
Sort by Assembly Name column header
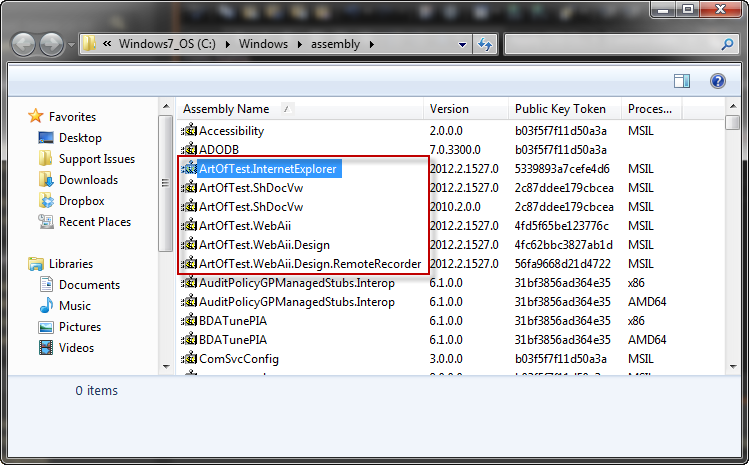226,109
